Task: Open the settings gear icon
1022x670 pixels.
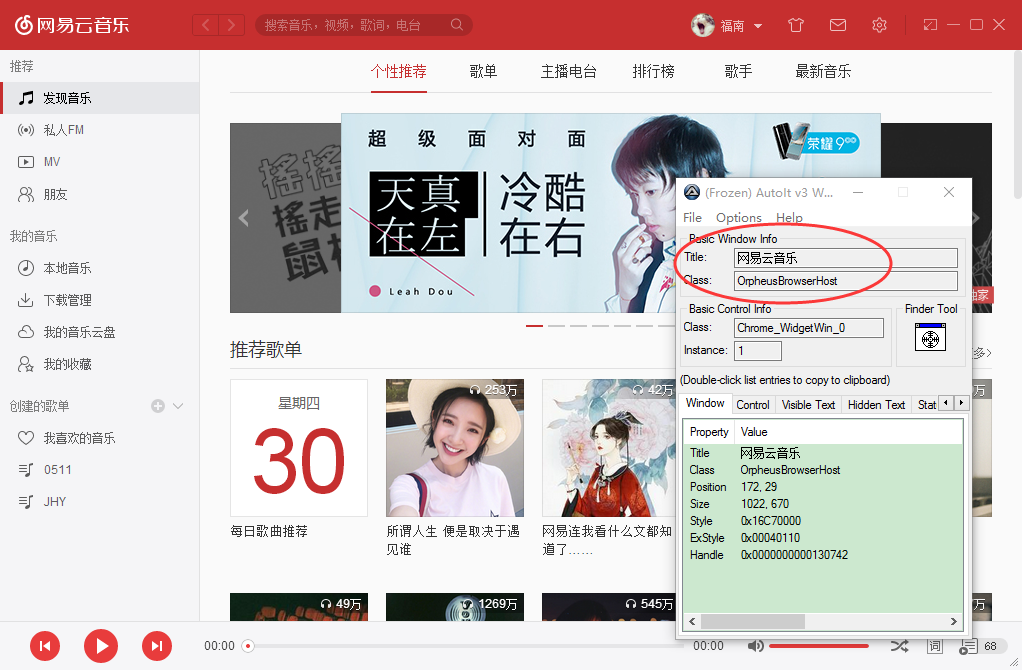Action: tap(879, 25)
